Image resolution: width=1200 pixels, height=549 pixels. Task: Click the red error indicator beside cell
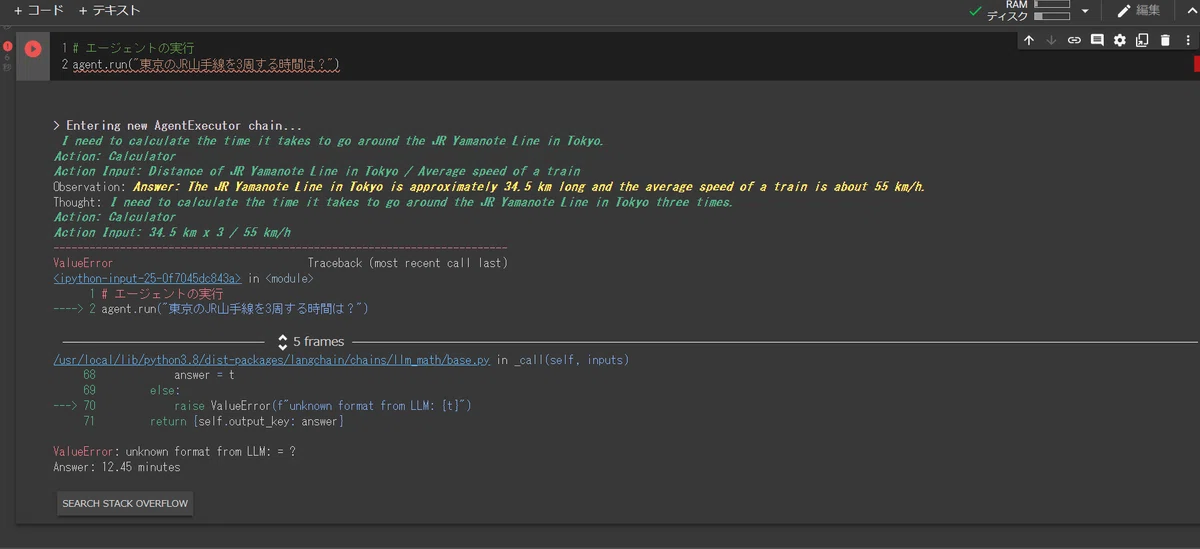pos(8,46)
